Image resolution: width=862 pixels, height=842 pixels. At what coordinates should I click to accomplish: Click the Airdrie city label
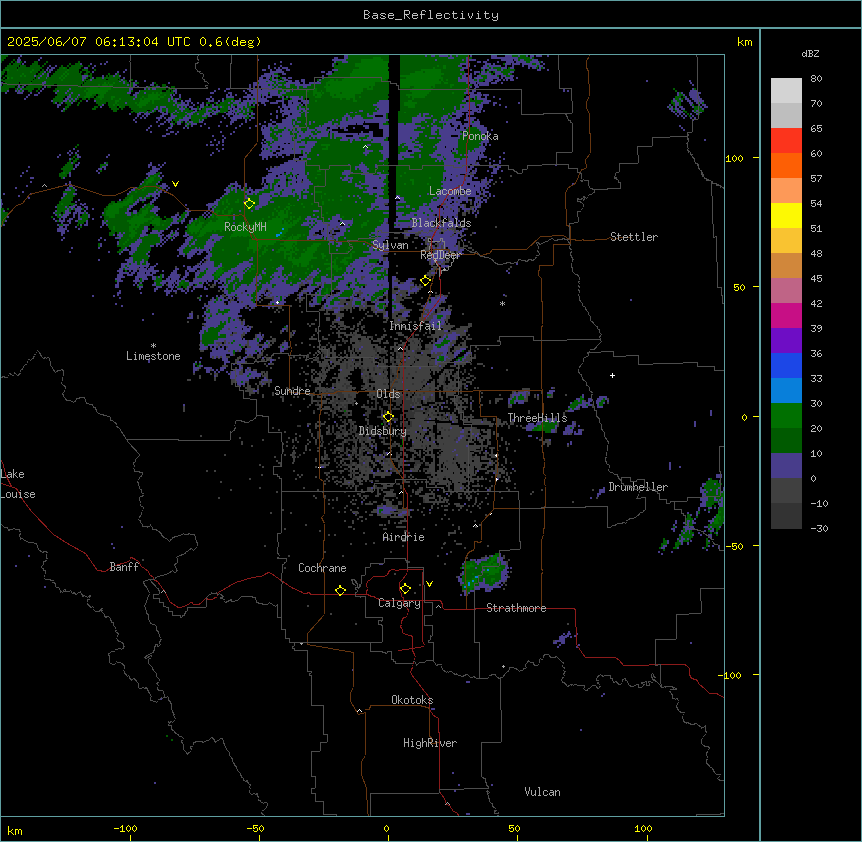pos(404,537)
